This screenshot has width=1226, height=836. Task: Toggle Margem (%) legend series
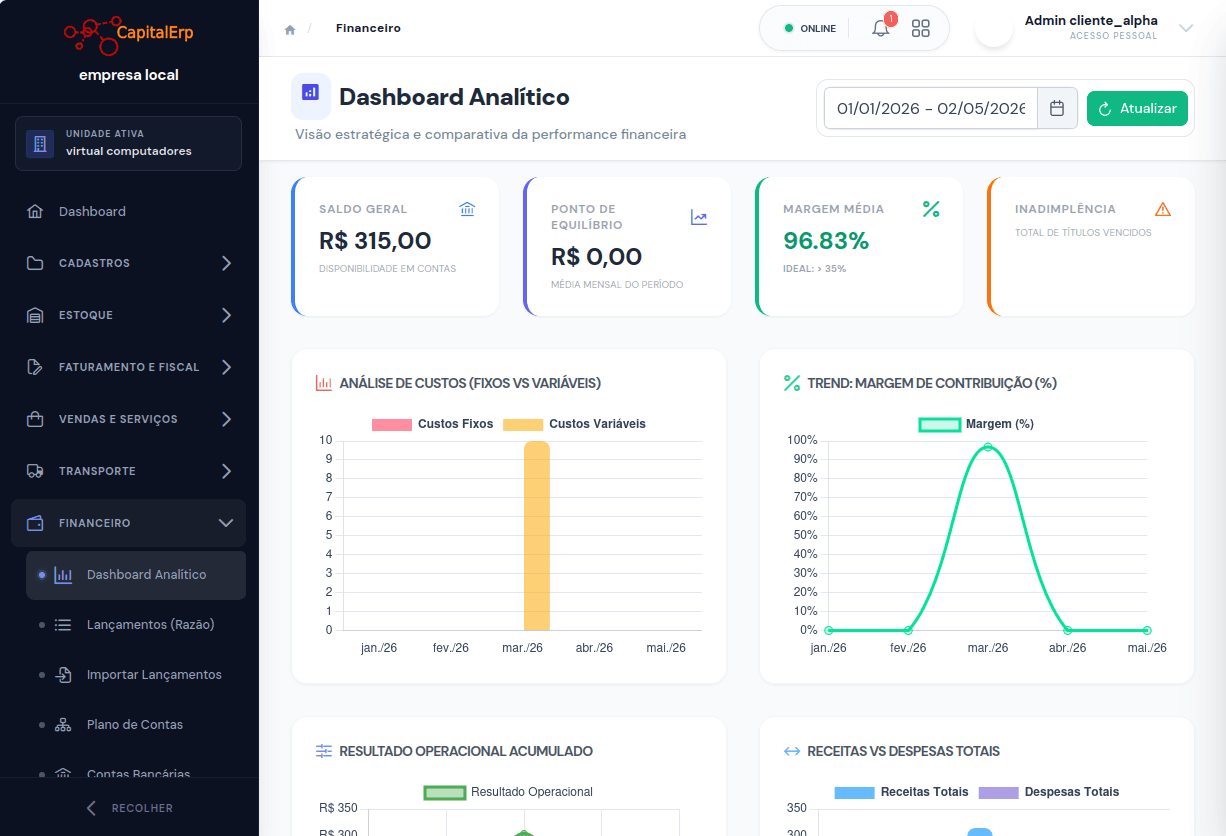pyautogui.click(x=976, y=424)
